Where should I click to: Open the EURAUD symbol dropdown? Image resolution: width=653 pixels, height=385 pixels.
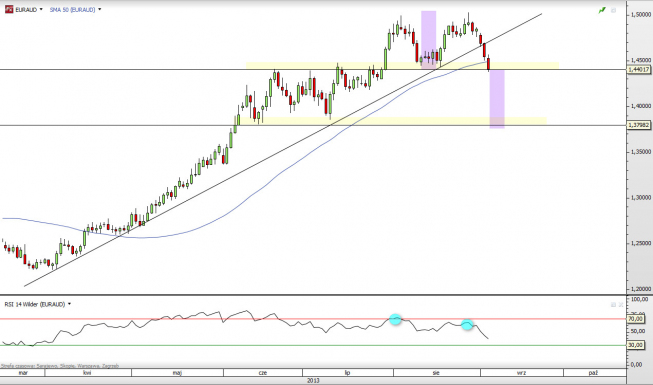41,9
